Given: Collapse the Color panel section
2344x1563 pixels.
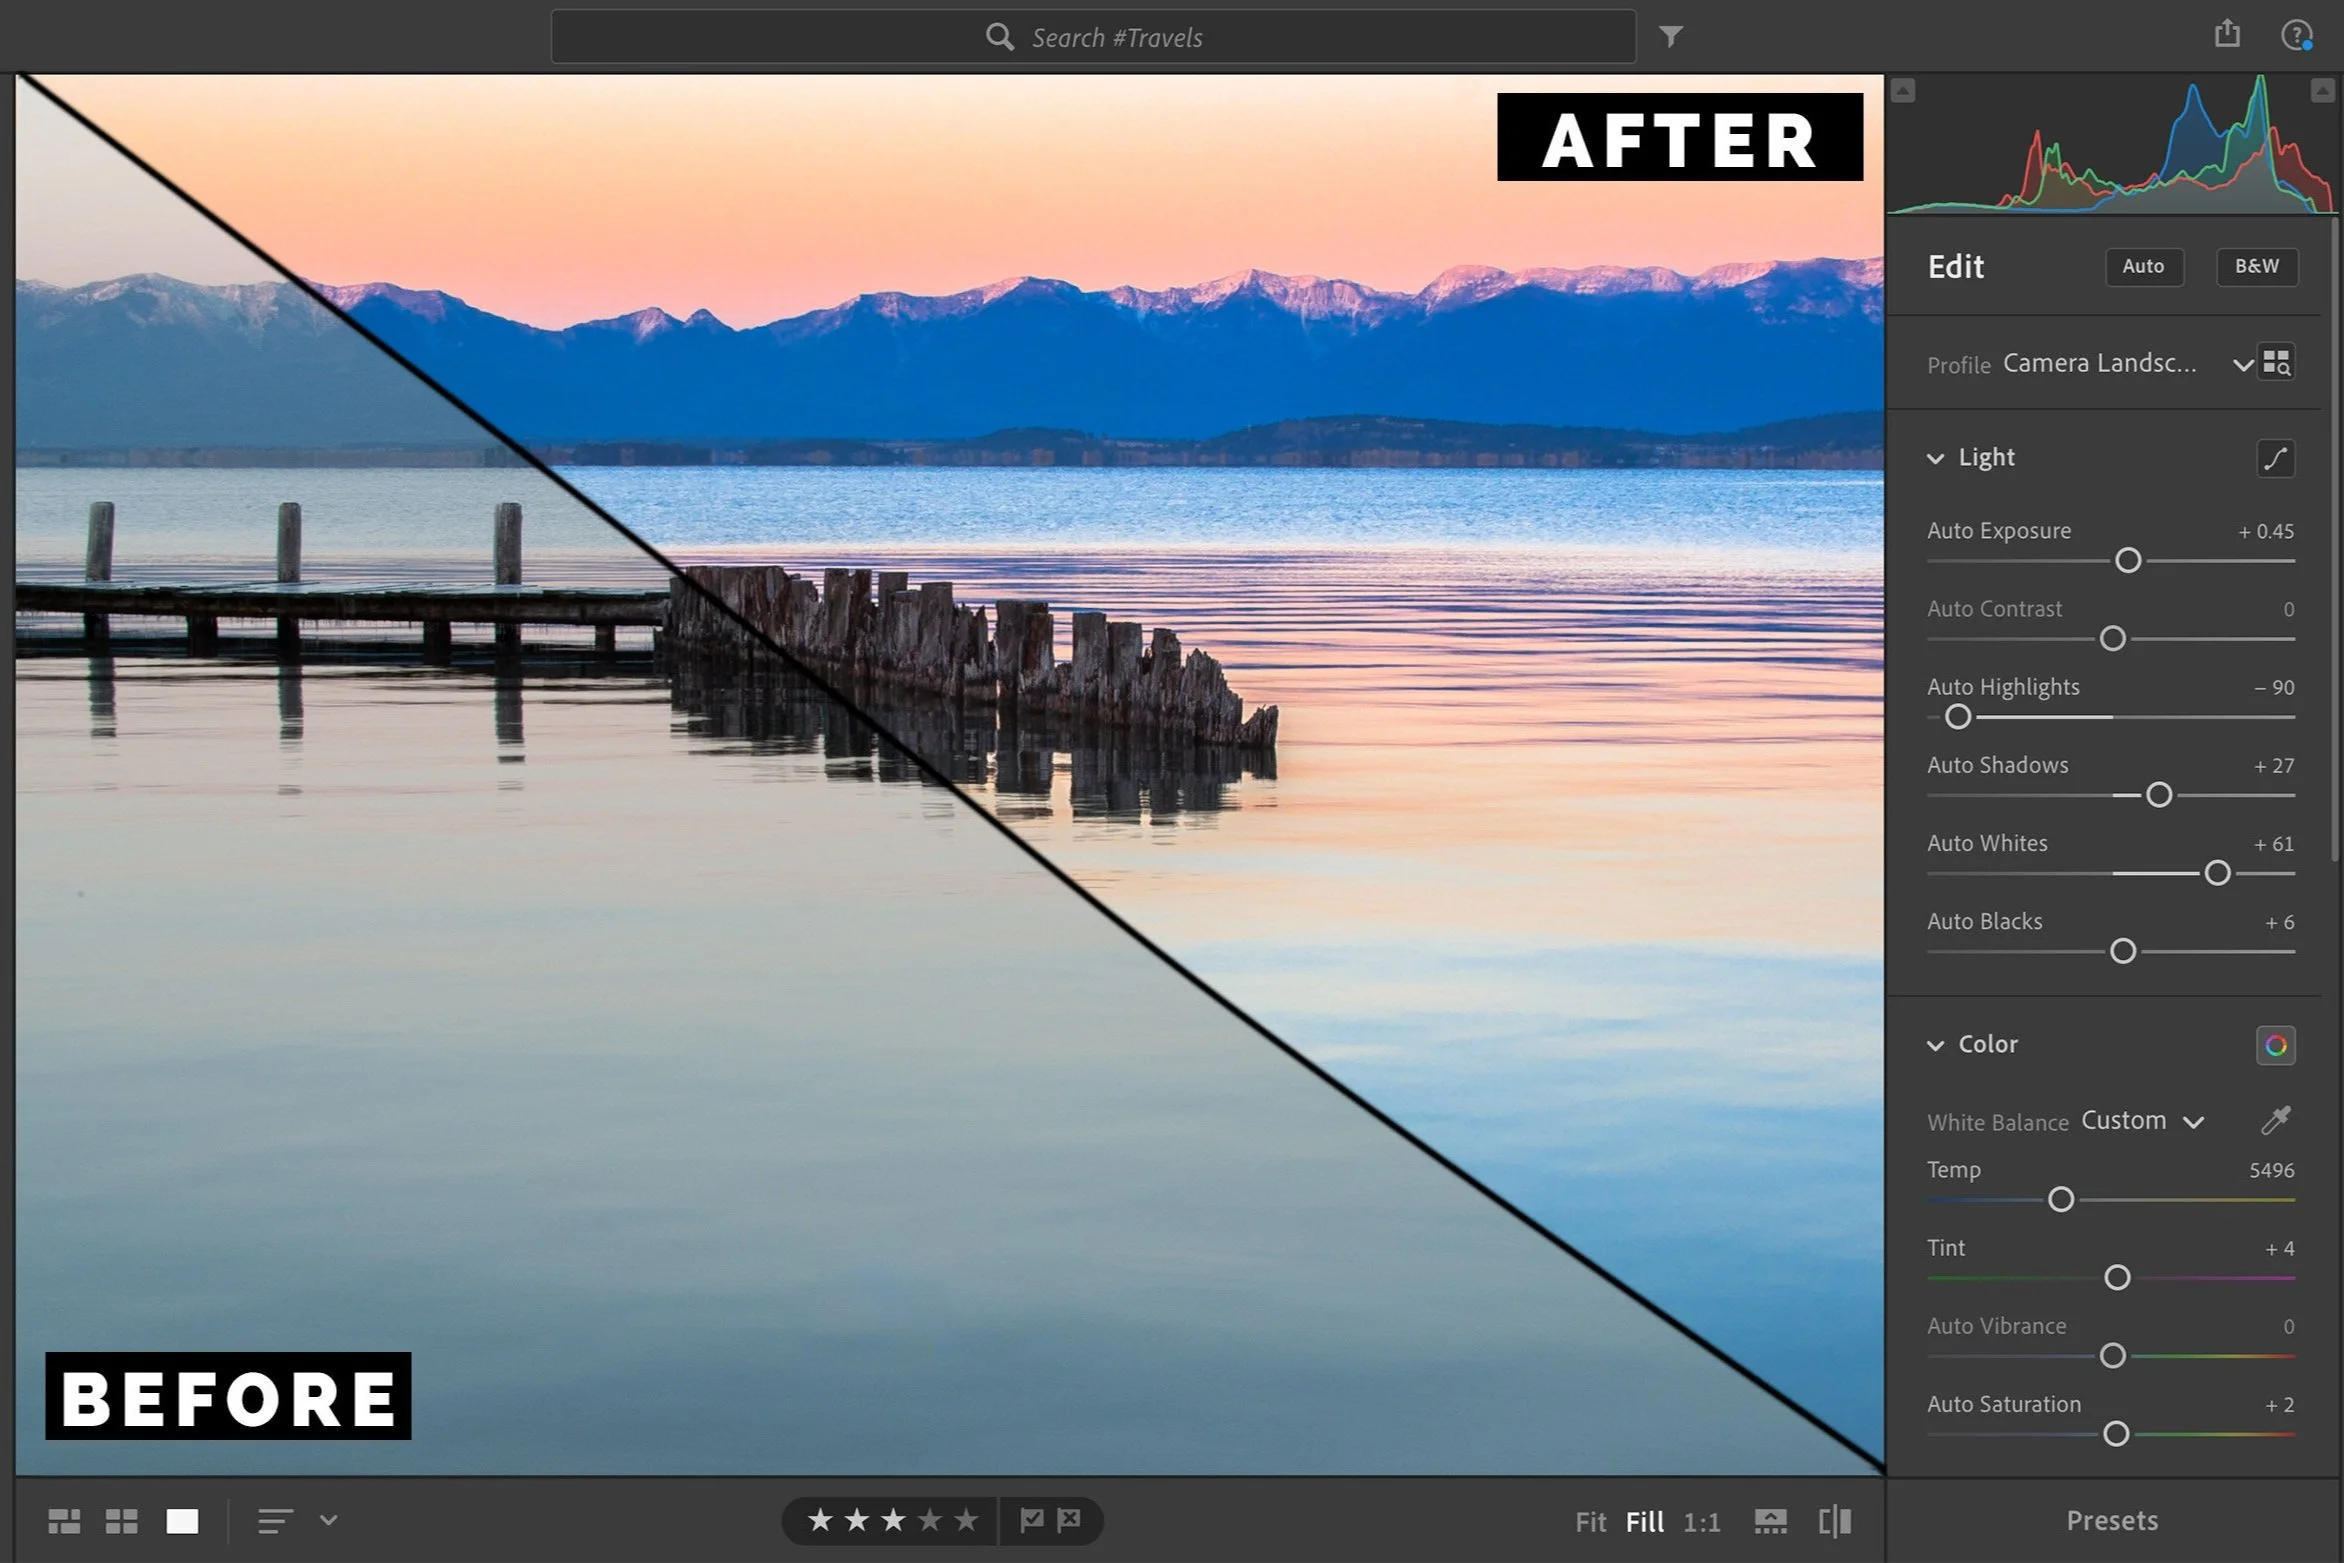Looking at the screenshot, I should pos(1936,1045).
